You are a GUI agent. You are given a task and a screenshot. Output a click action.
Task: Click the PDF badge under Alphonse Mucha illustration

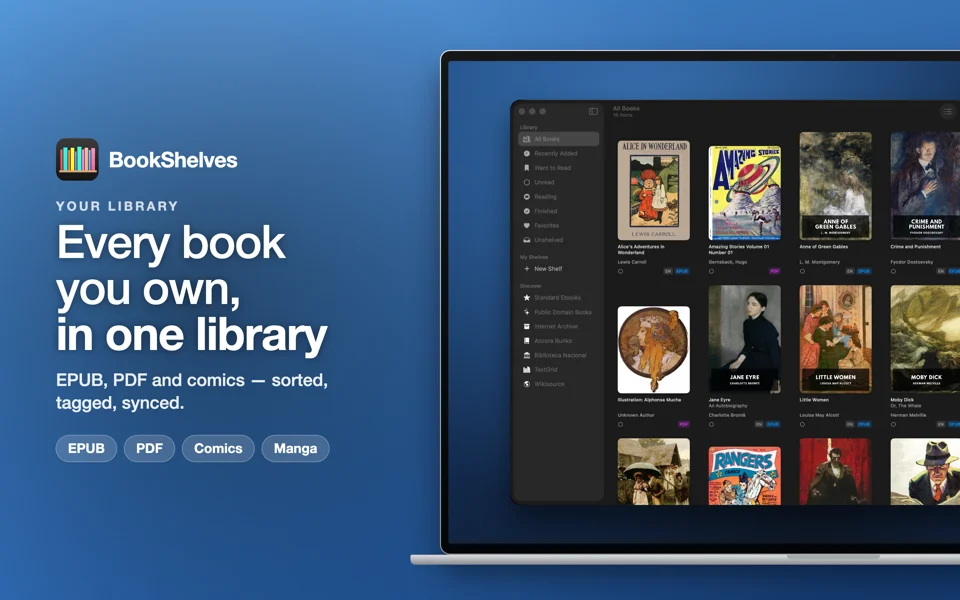(684, 424)
